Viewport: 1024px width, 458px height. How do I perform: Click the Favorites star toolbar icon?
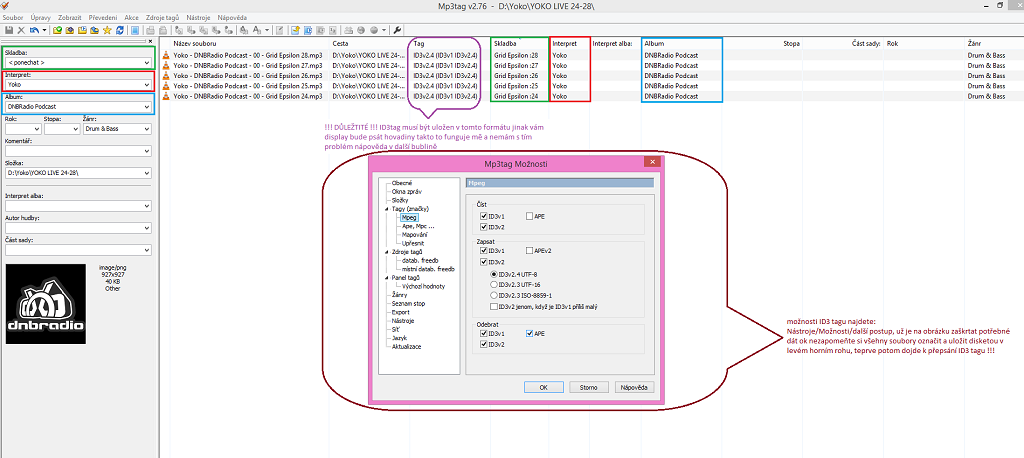[x=107, y=30]
